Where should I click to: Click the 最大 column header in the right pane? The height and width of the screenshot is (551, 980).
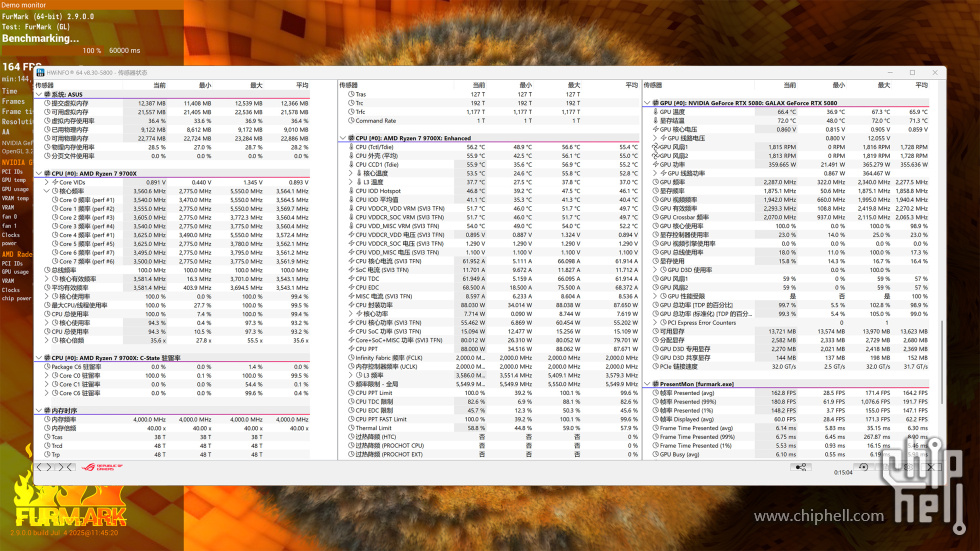click(882, 85)
